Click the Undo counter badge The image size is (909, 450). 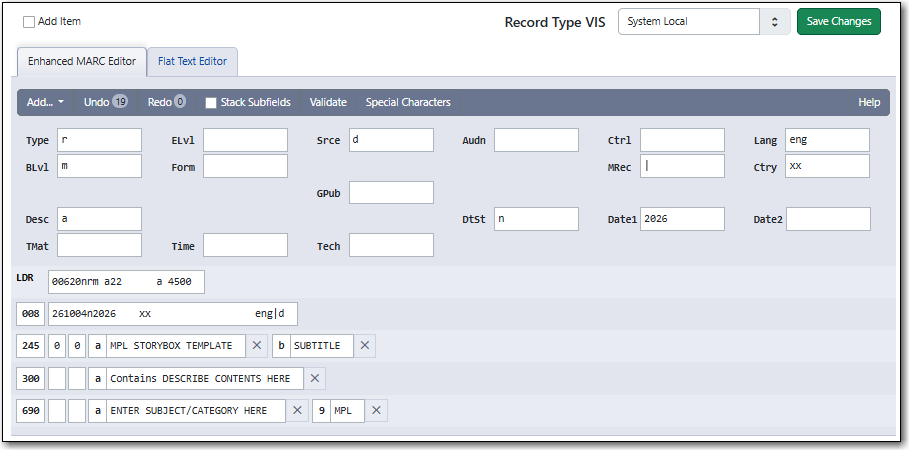point(120,102)
